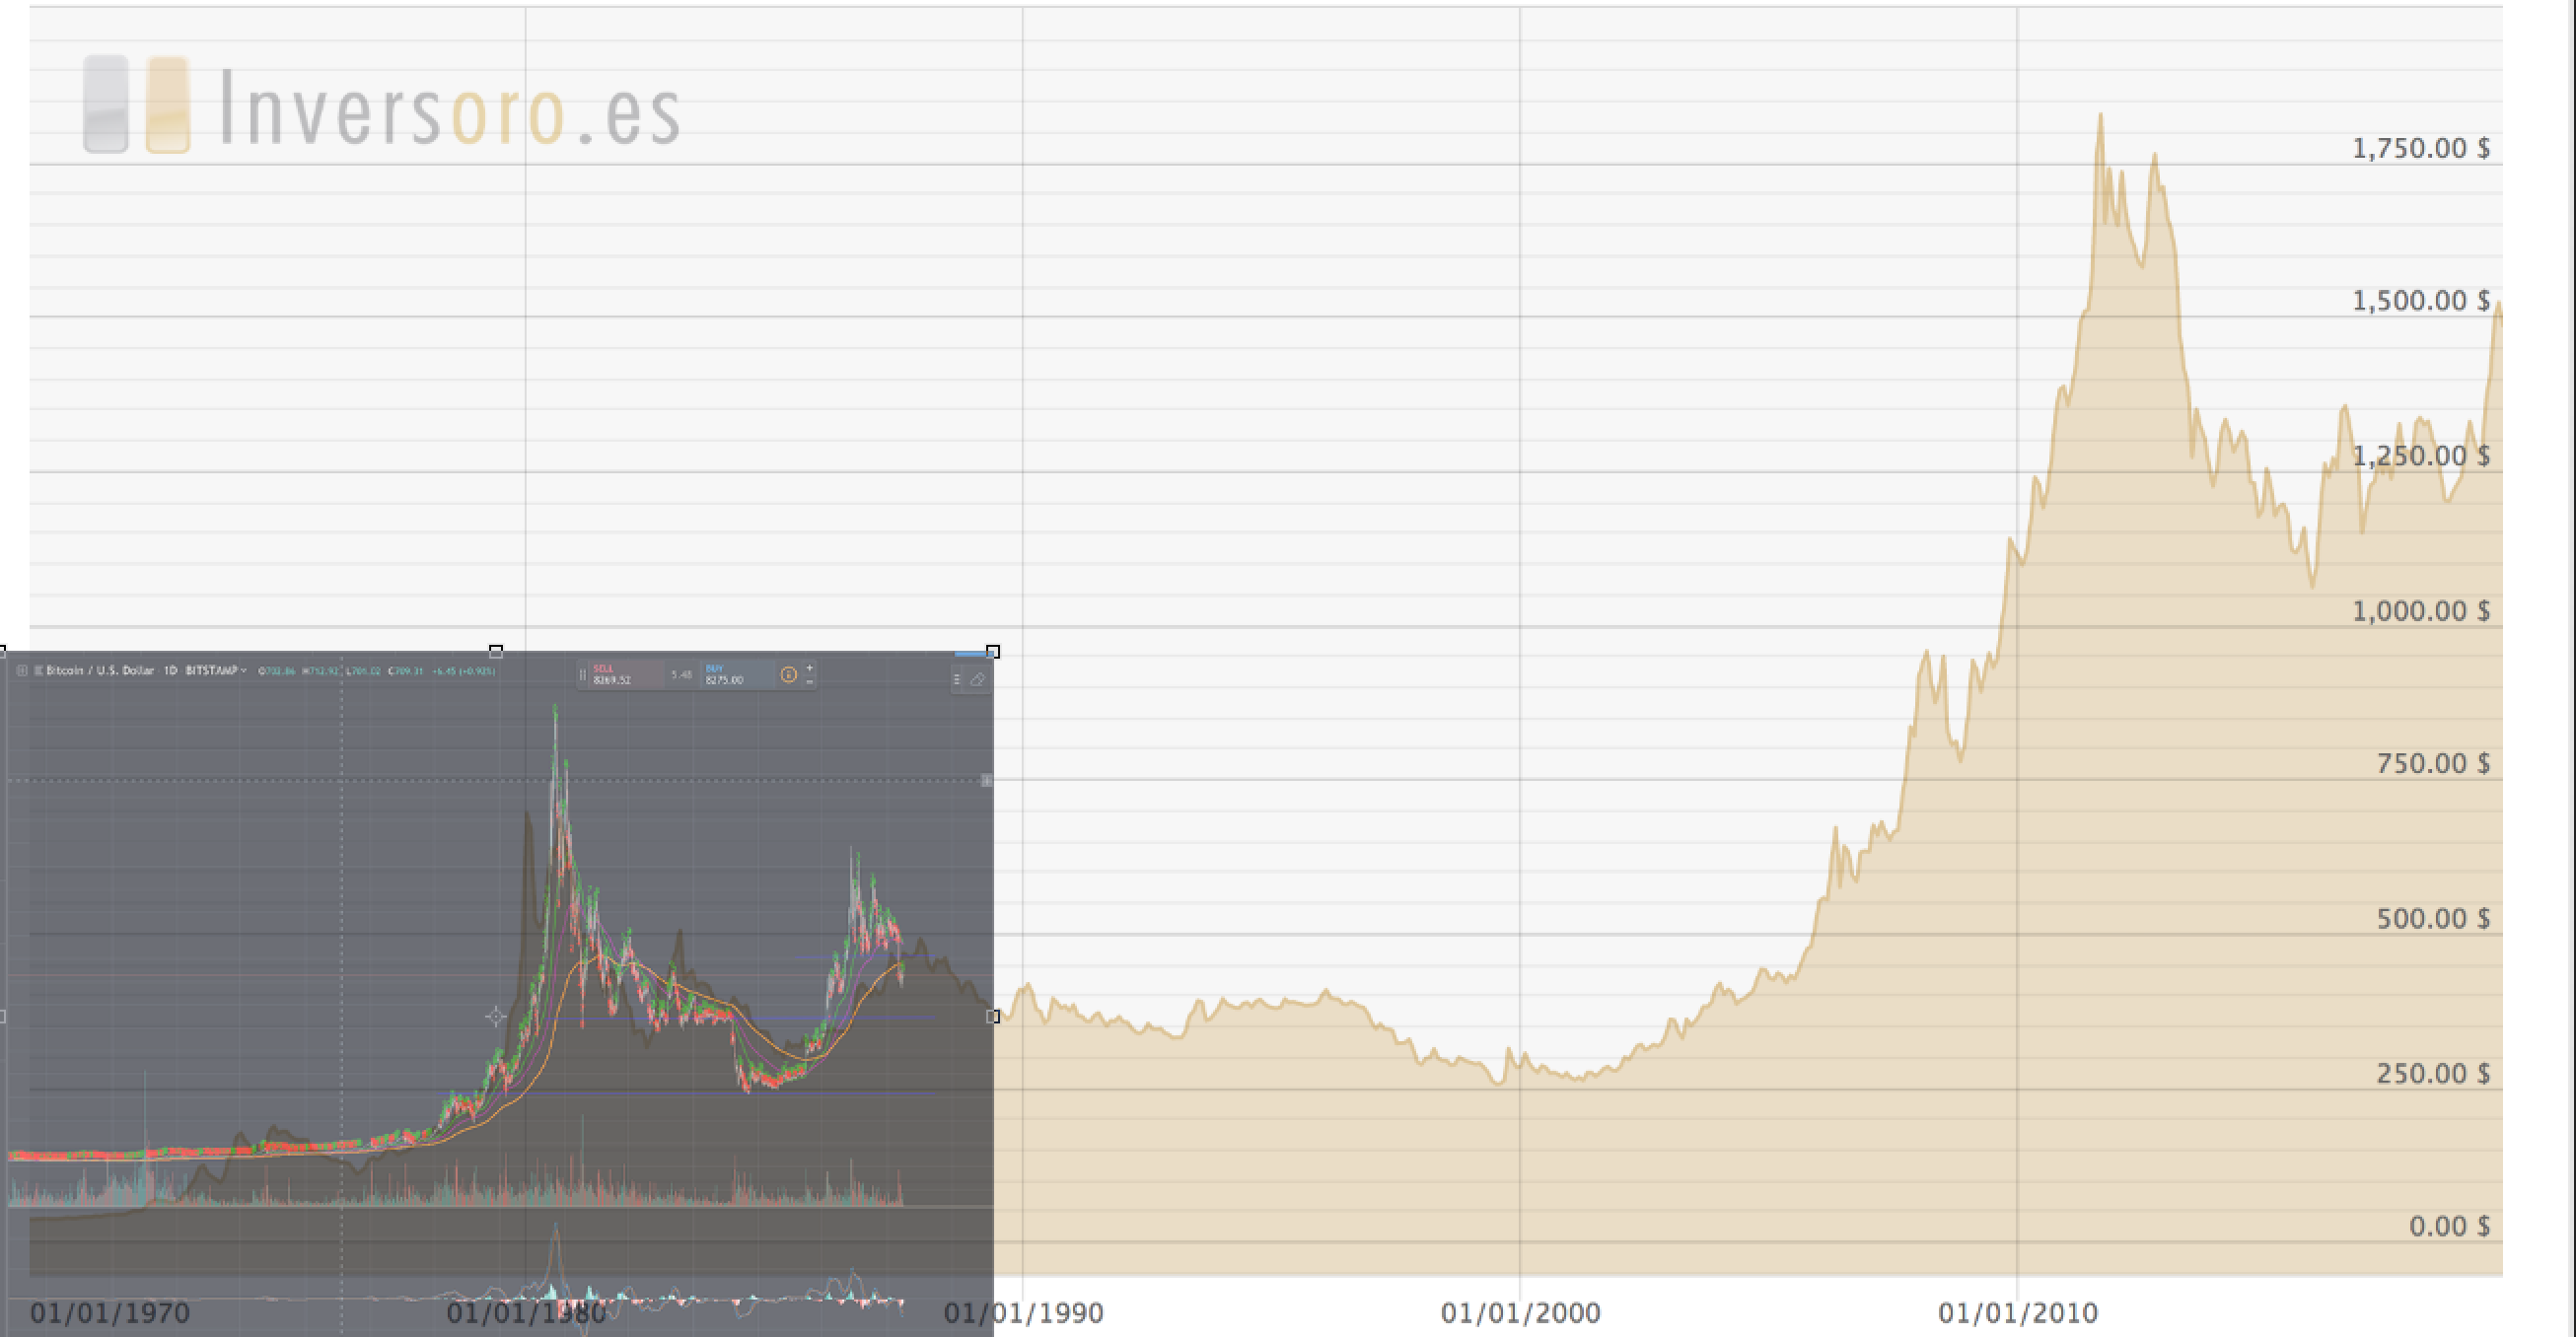The height and width of the screenshot is (1337, 2576).
Task: Click the 5.48 spread value between prices
Action: click(681, 675)
